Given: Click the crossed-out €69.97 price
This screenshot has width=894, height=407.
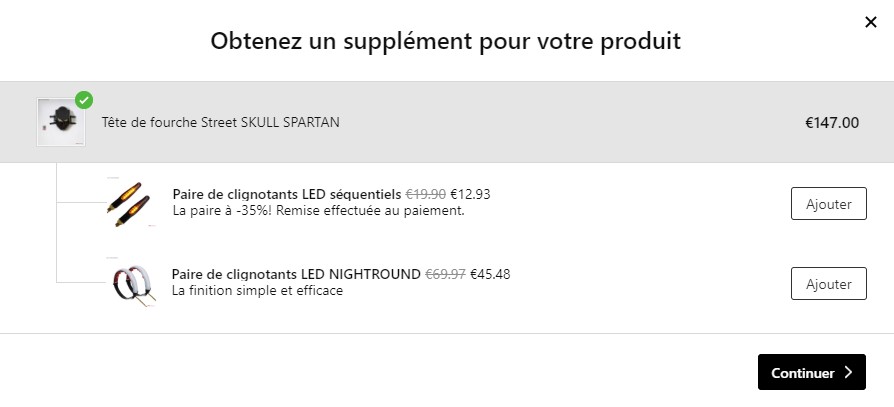Looking at the screenshot, I should click(445, 274).
